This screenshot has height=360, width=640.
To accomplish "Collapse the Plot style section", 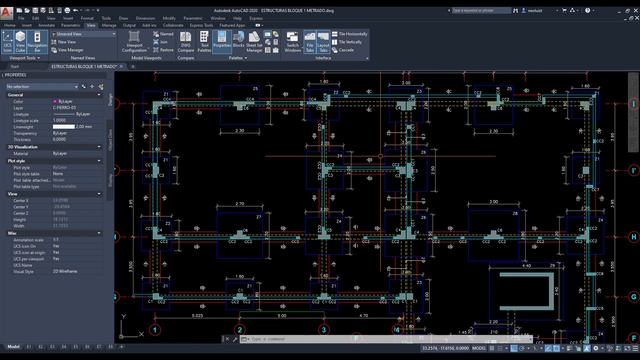I will (99, 161).
